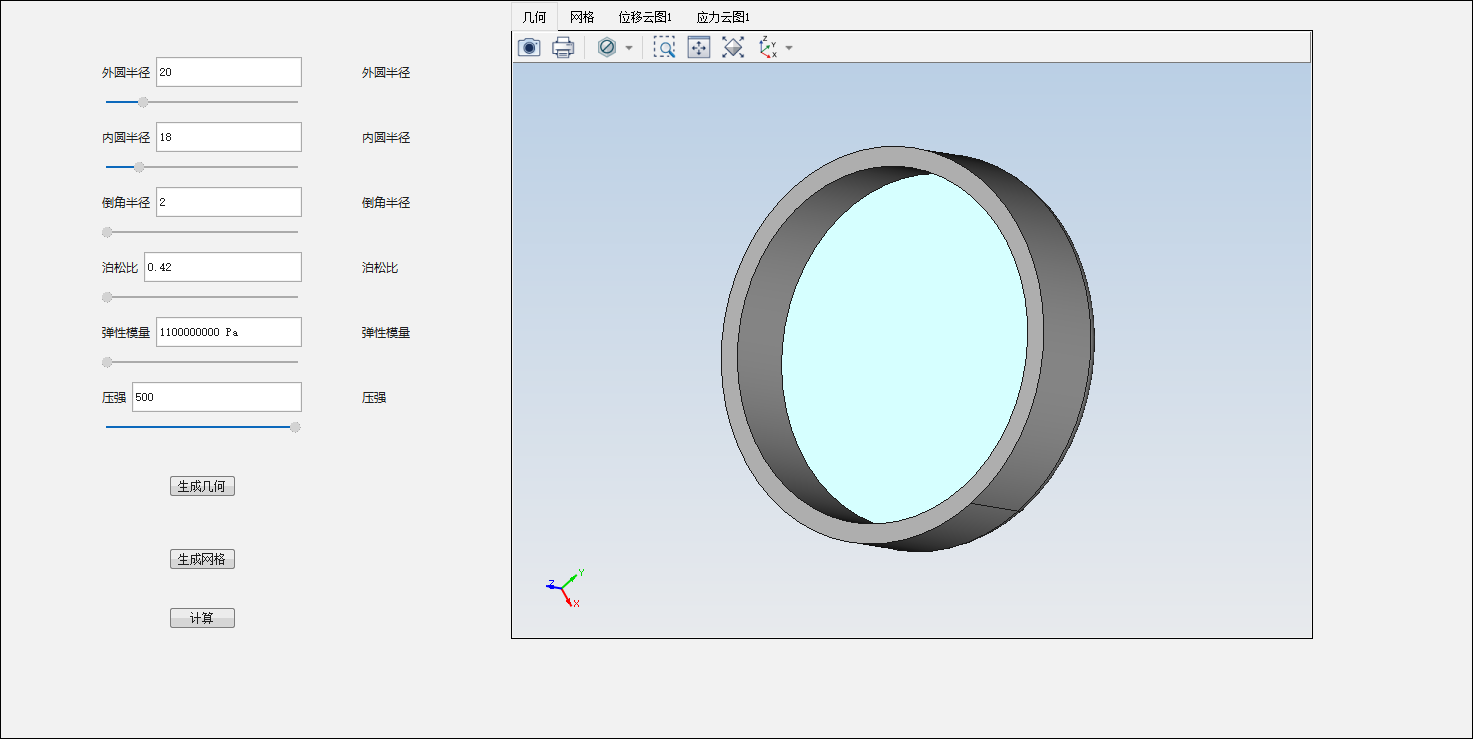
Task: Click the light cyan inner disc of the ring
Action: 905,348
